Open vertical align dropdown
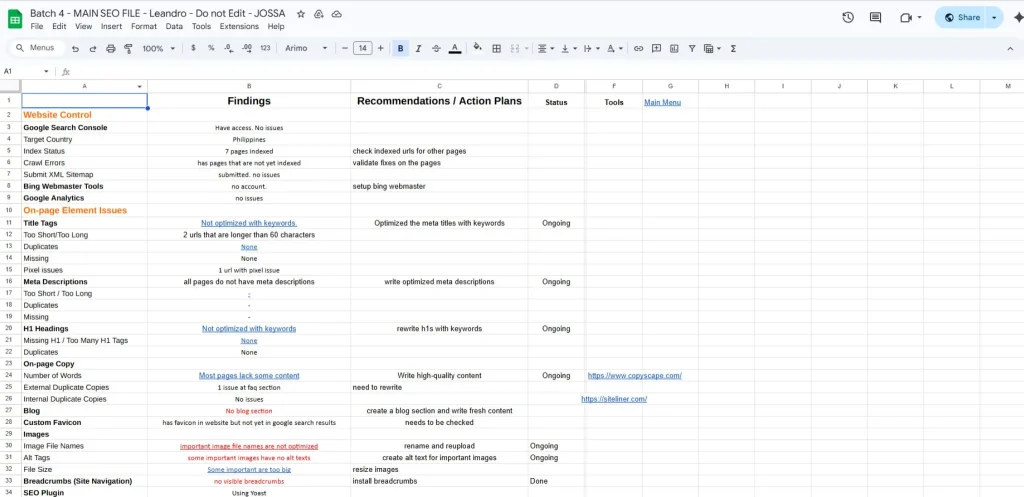Viewport: 1024px width, 497px height. tap(569, 48)
